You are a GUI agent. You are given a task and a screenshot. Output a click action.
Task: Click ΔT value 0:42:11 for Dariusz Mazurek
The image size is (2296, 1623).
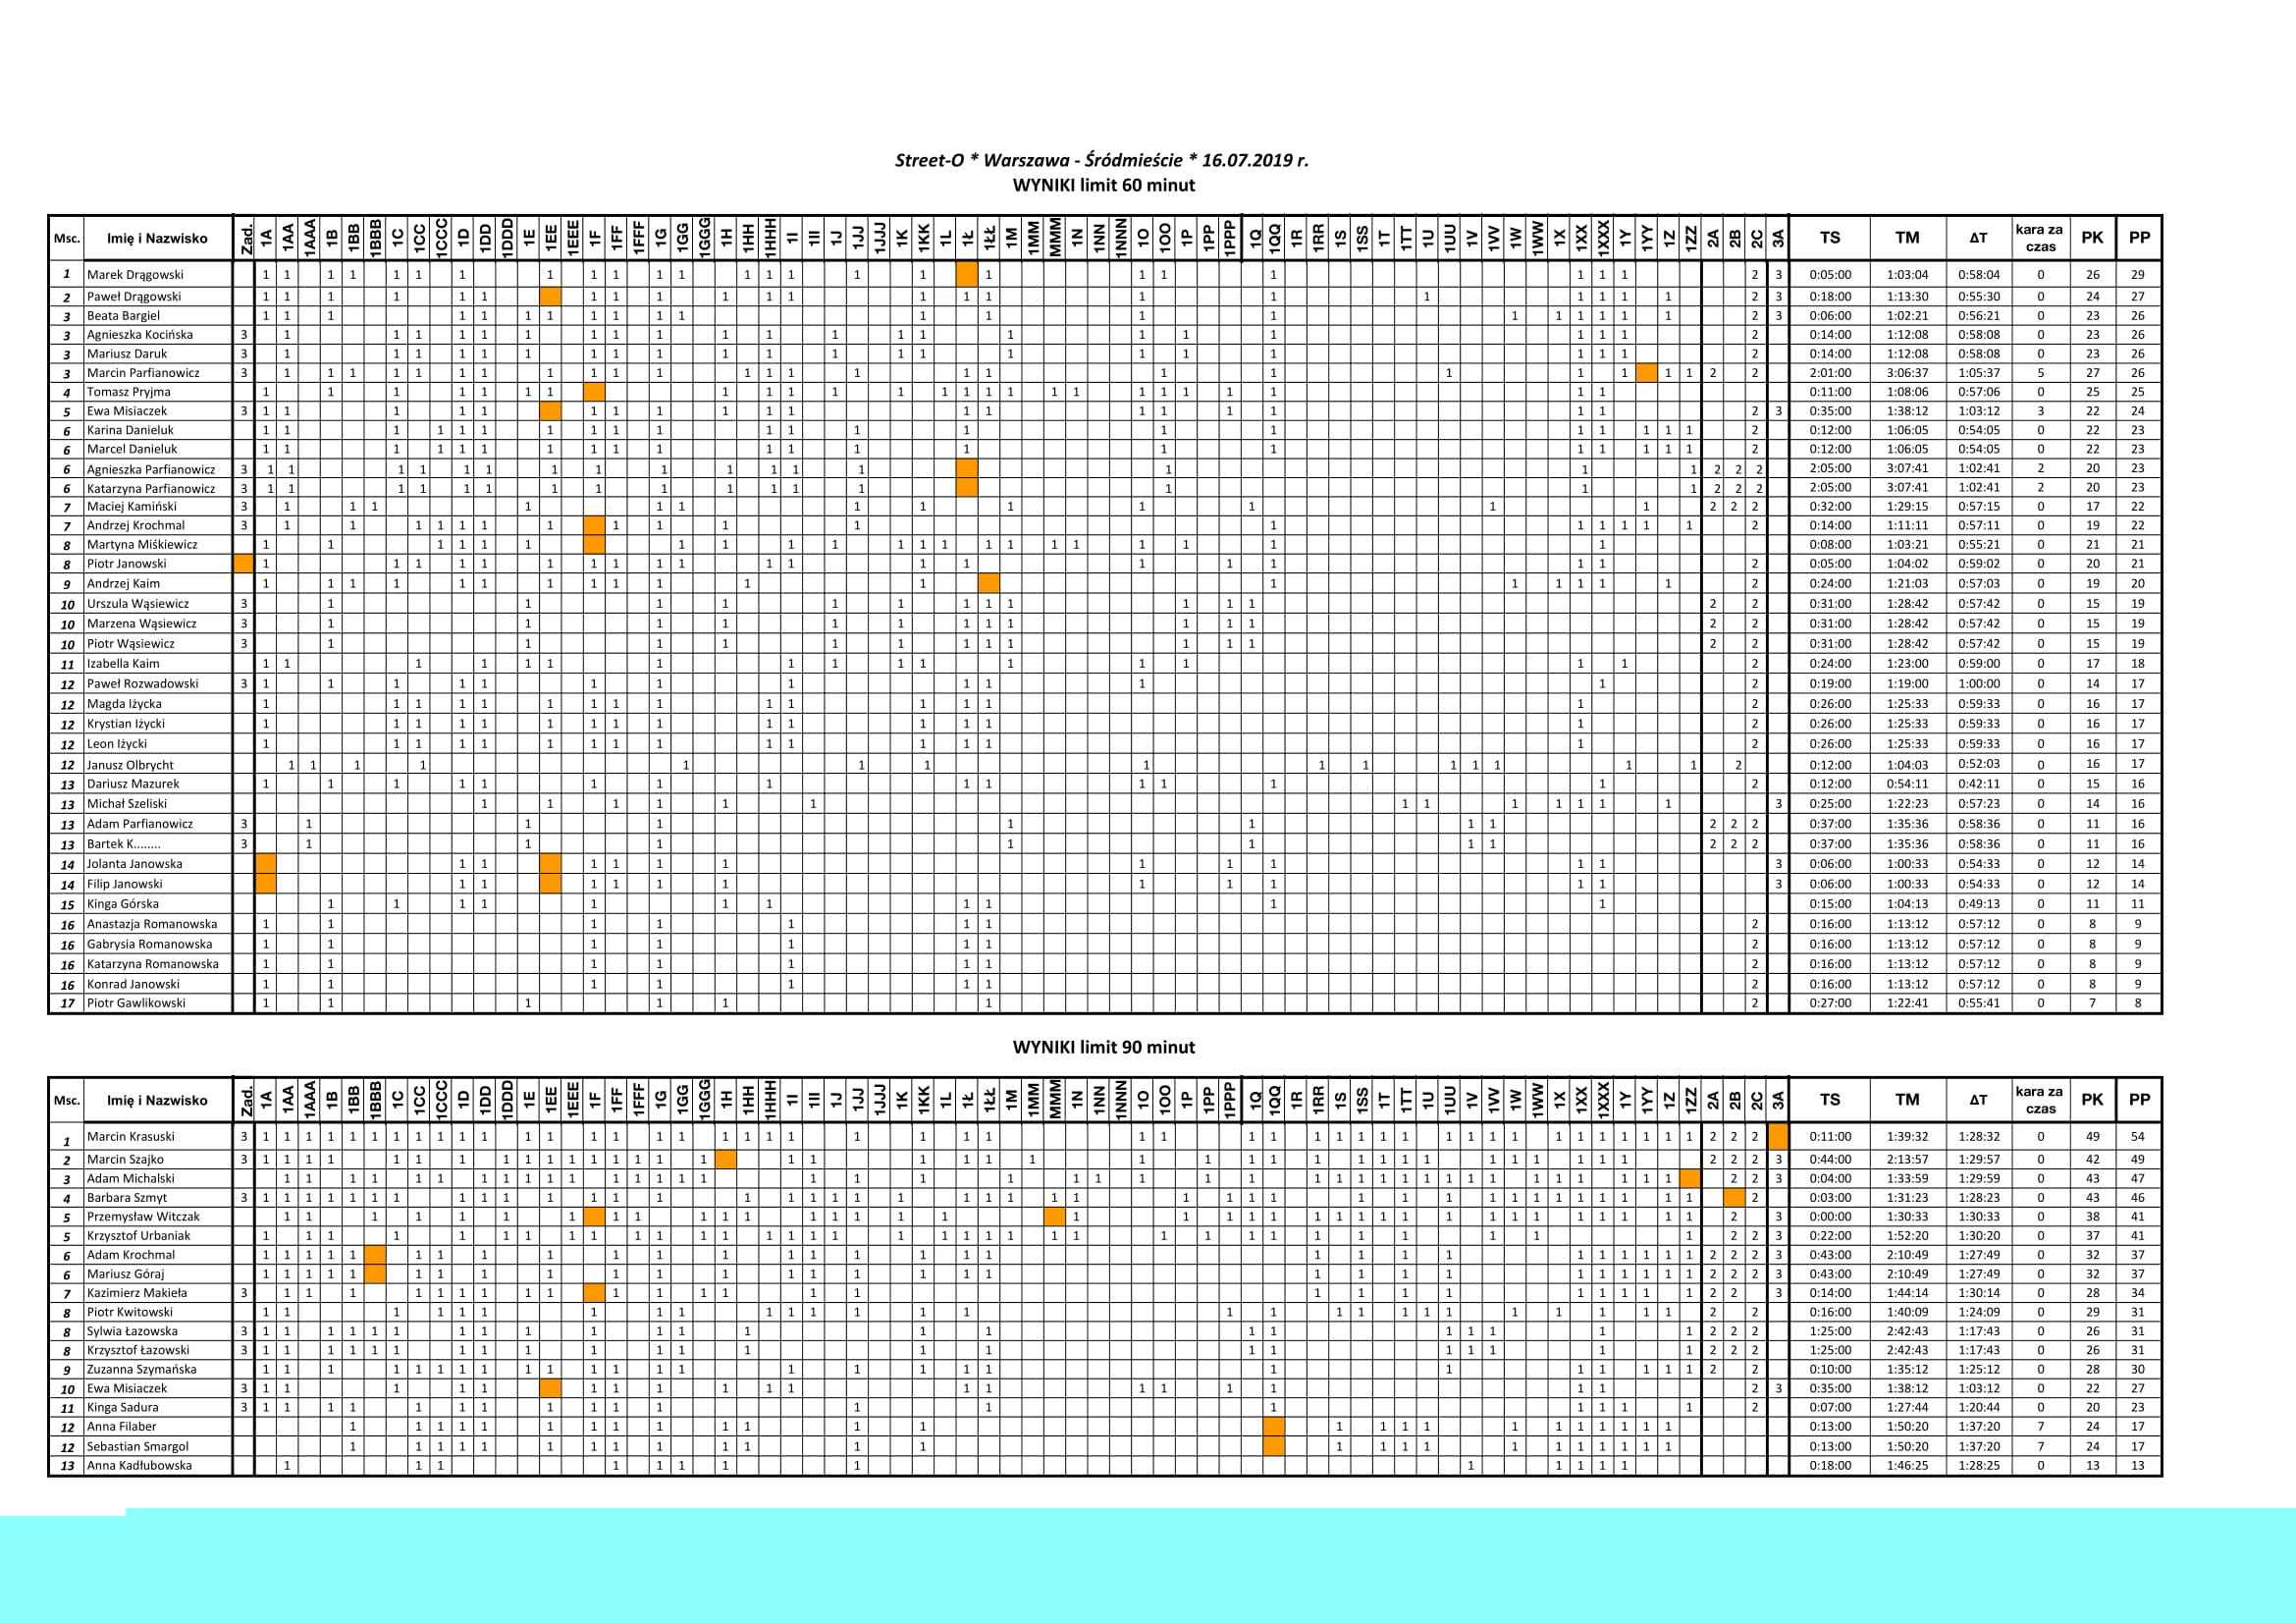click(x=1978, y=784)
